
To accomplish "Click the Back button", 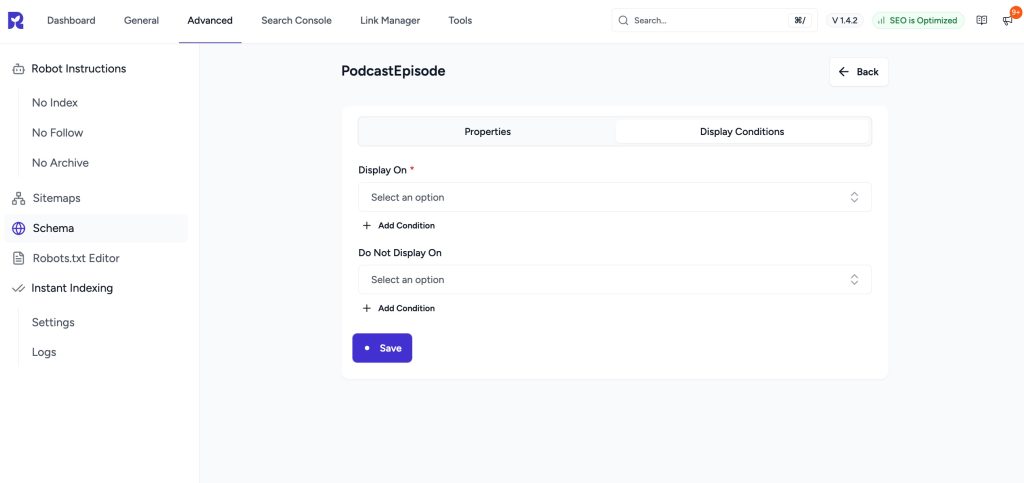I will tap(858, 72).
